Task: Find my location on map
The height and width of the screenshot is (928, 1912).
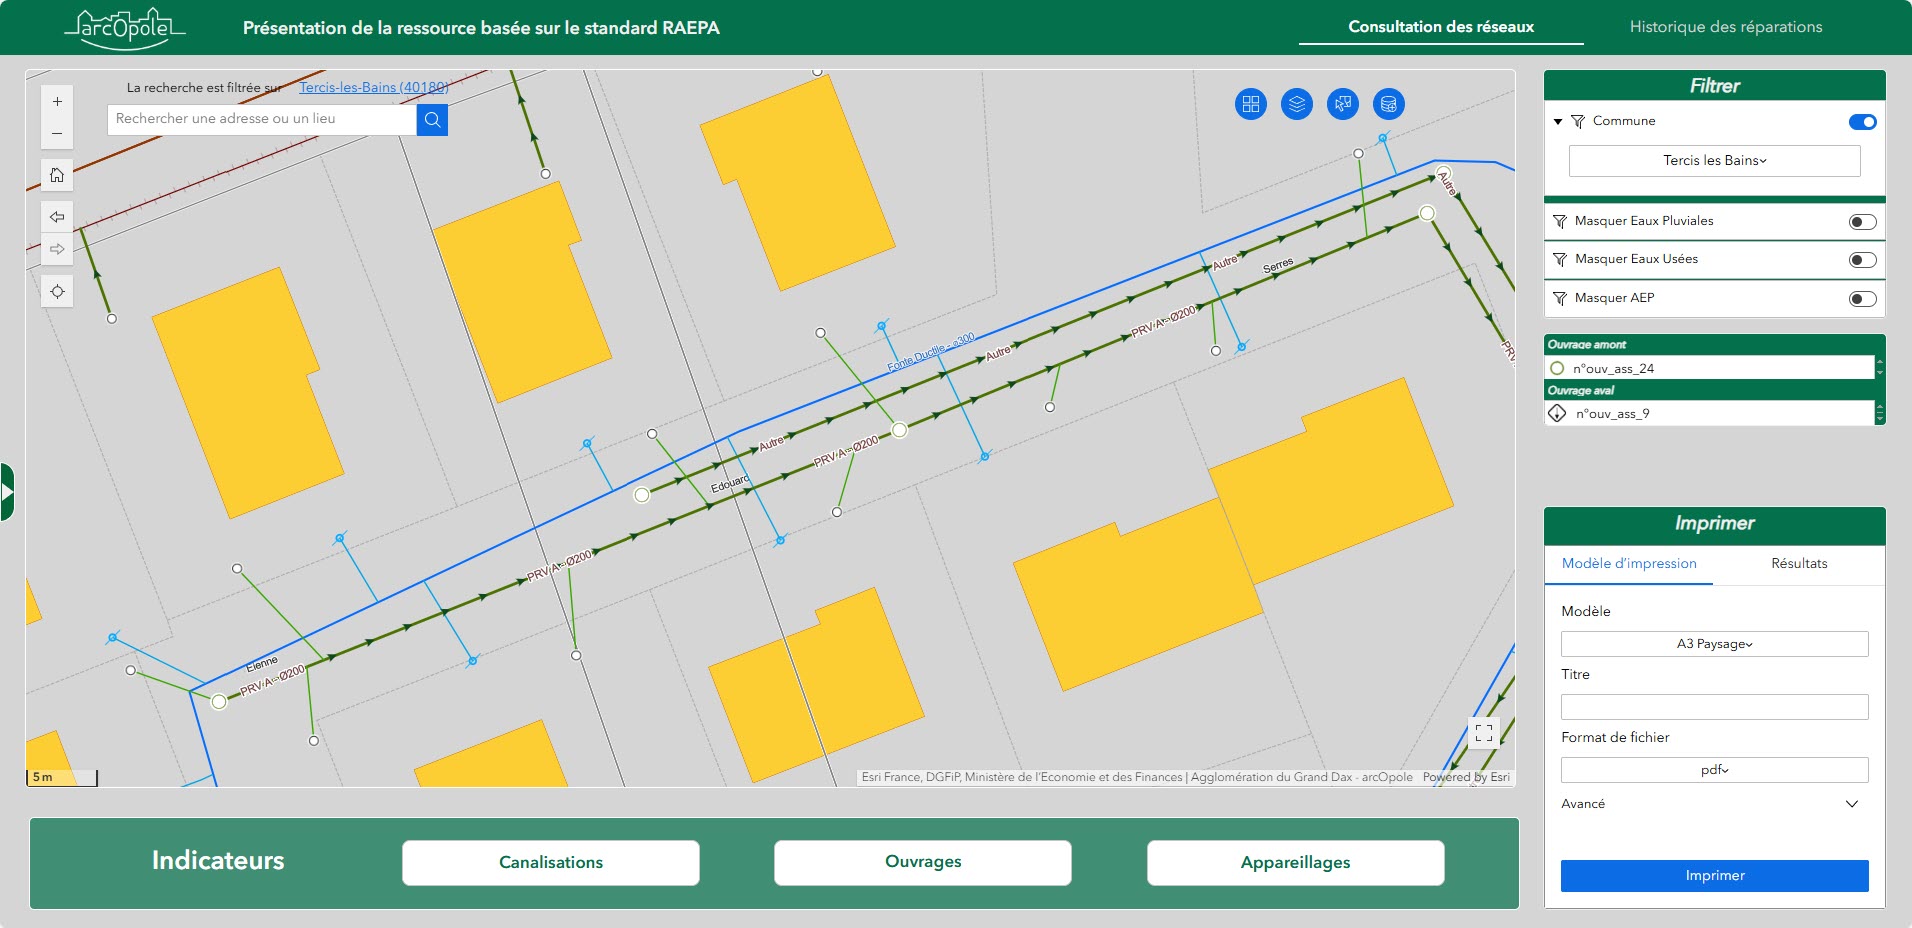Action: tap(57, 292)
